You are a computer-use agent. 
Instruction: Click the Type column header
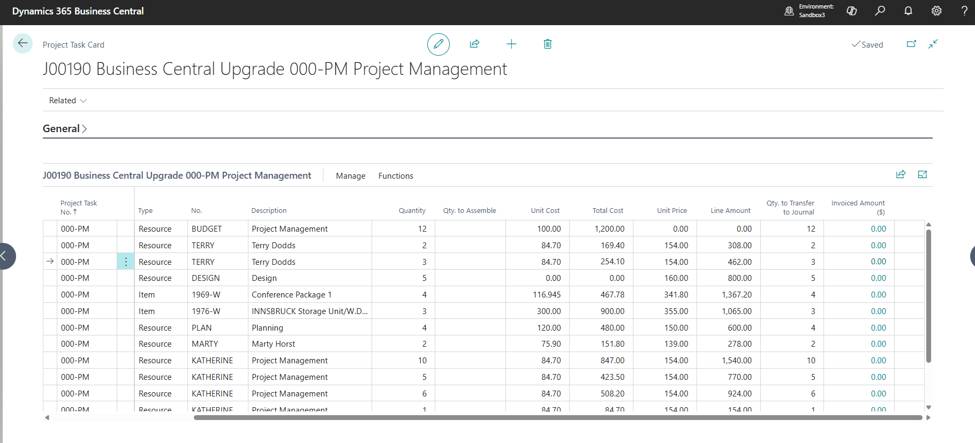click(x=145, y=211)
